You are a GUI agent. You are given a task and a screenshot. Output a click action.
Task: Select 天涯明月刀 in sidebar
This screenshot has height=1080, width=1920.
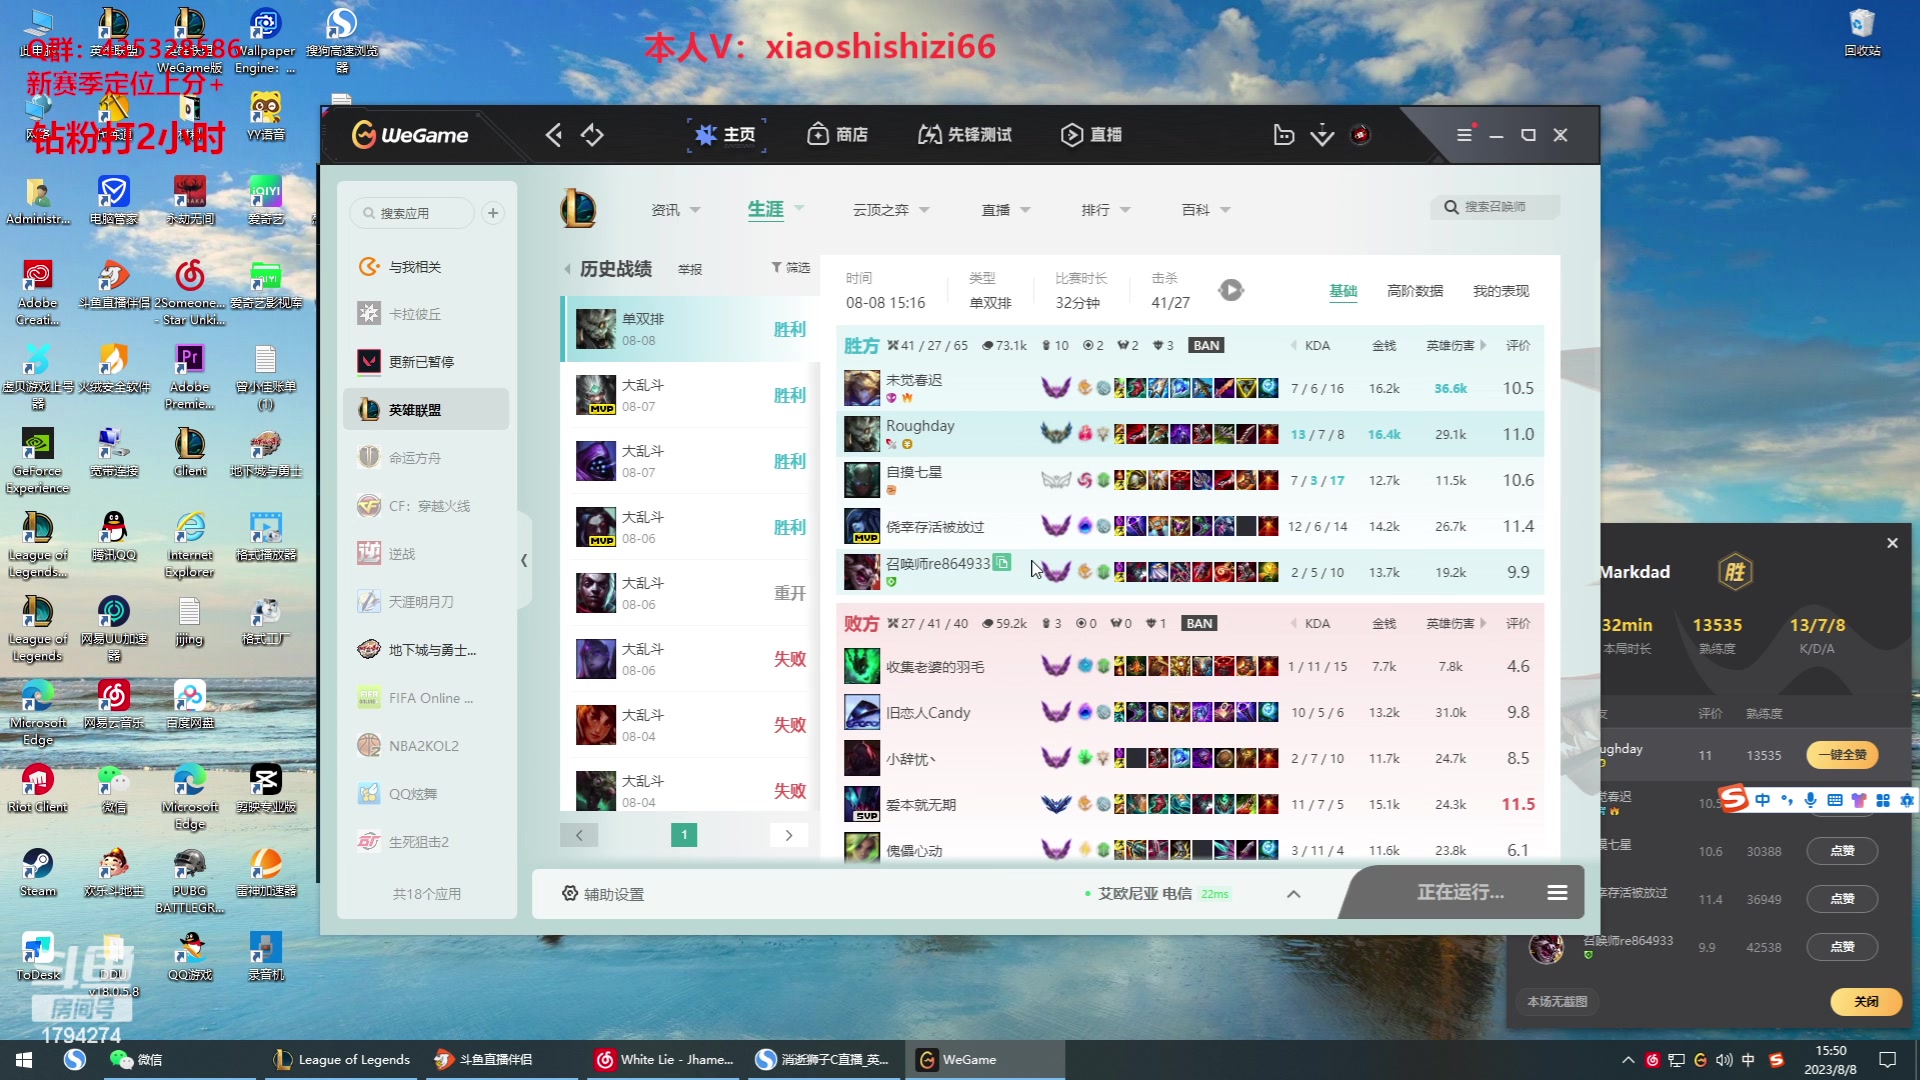point(426,602)
